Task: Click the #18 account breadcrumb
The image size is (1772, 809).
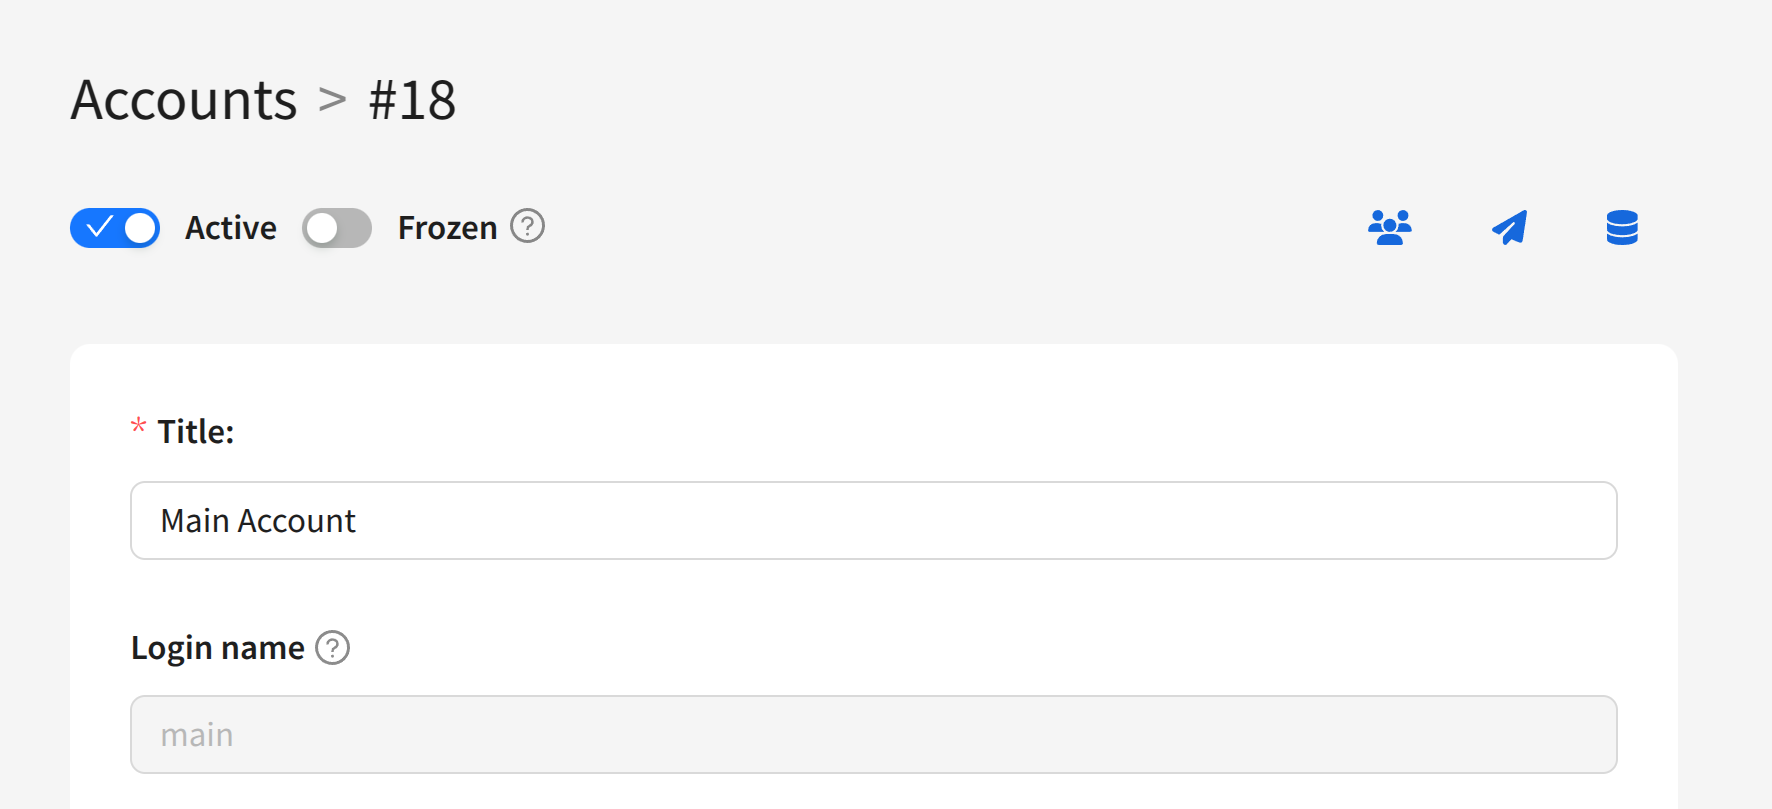Action: pyautogui.click(x=412, y=100)
